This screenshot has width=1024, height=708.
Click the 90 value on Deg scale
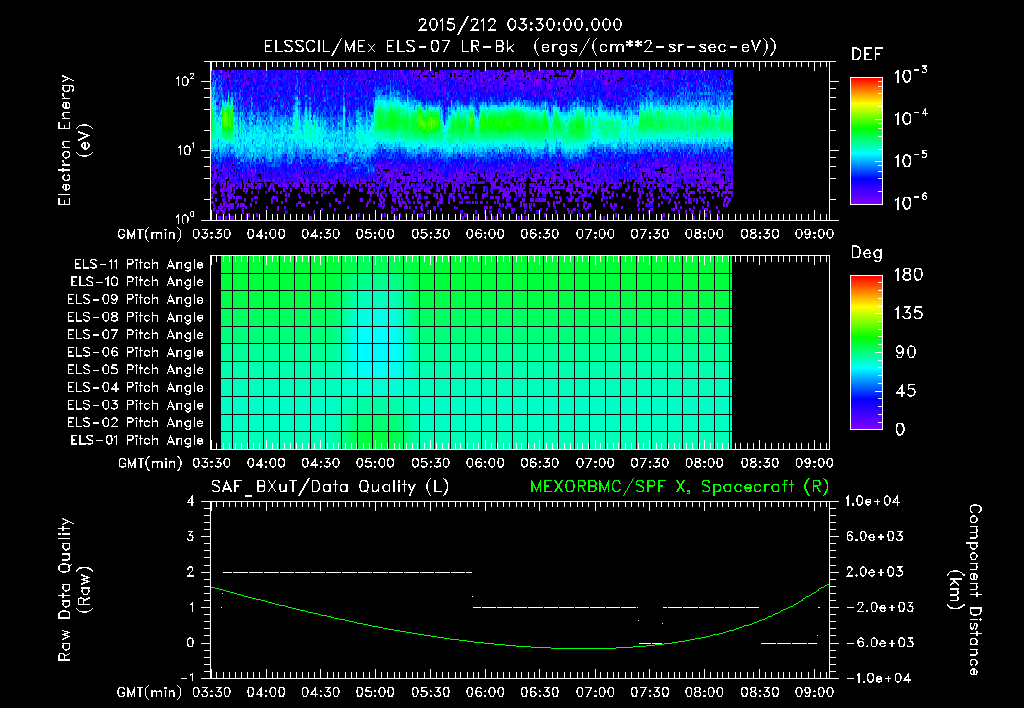point(906,352)
